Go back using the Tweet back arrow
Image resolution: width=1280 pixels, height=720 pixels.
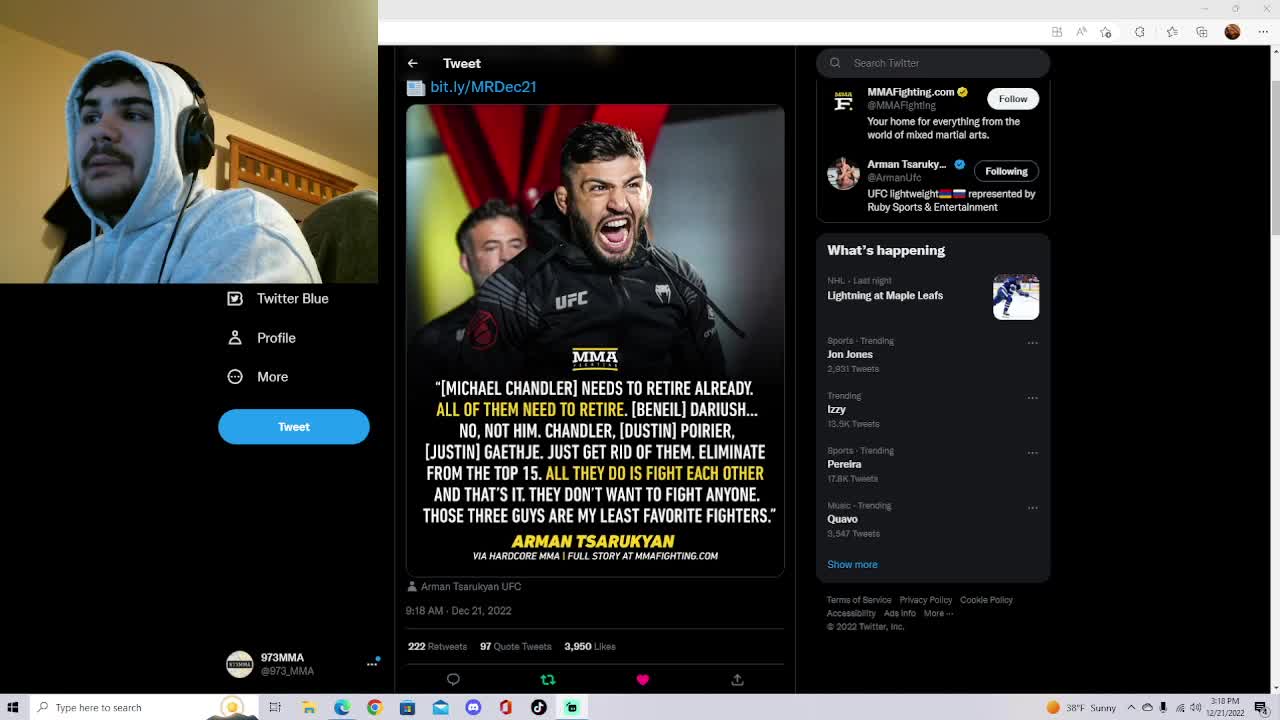412,63
